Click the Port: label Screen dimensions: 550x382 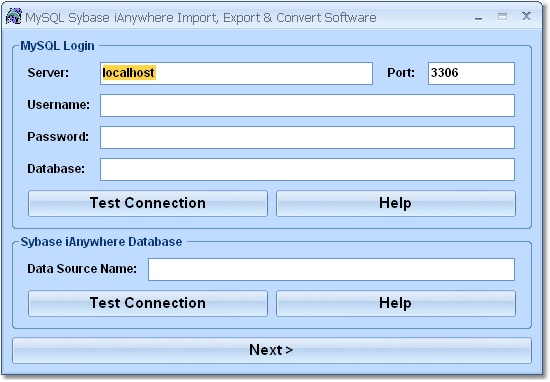[x=401, y=73]
